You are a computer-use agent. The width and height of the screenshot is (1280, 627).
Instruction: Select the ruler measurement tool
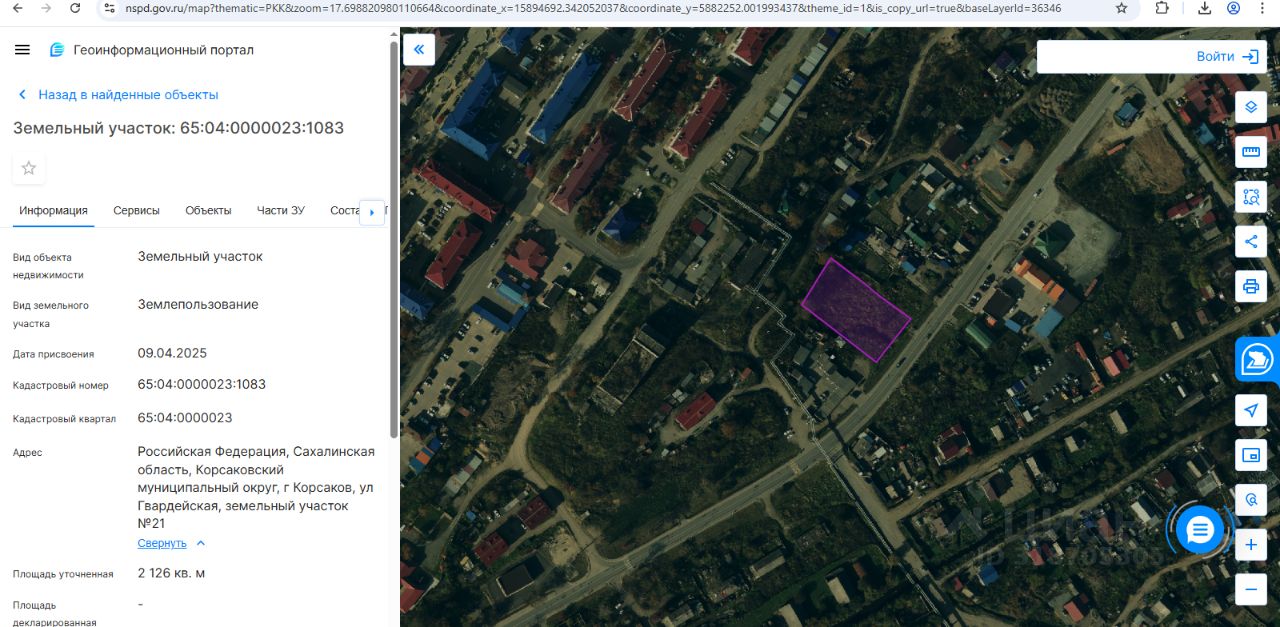(1251, 152)
